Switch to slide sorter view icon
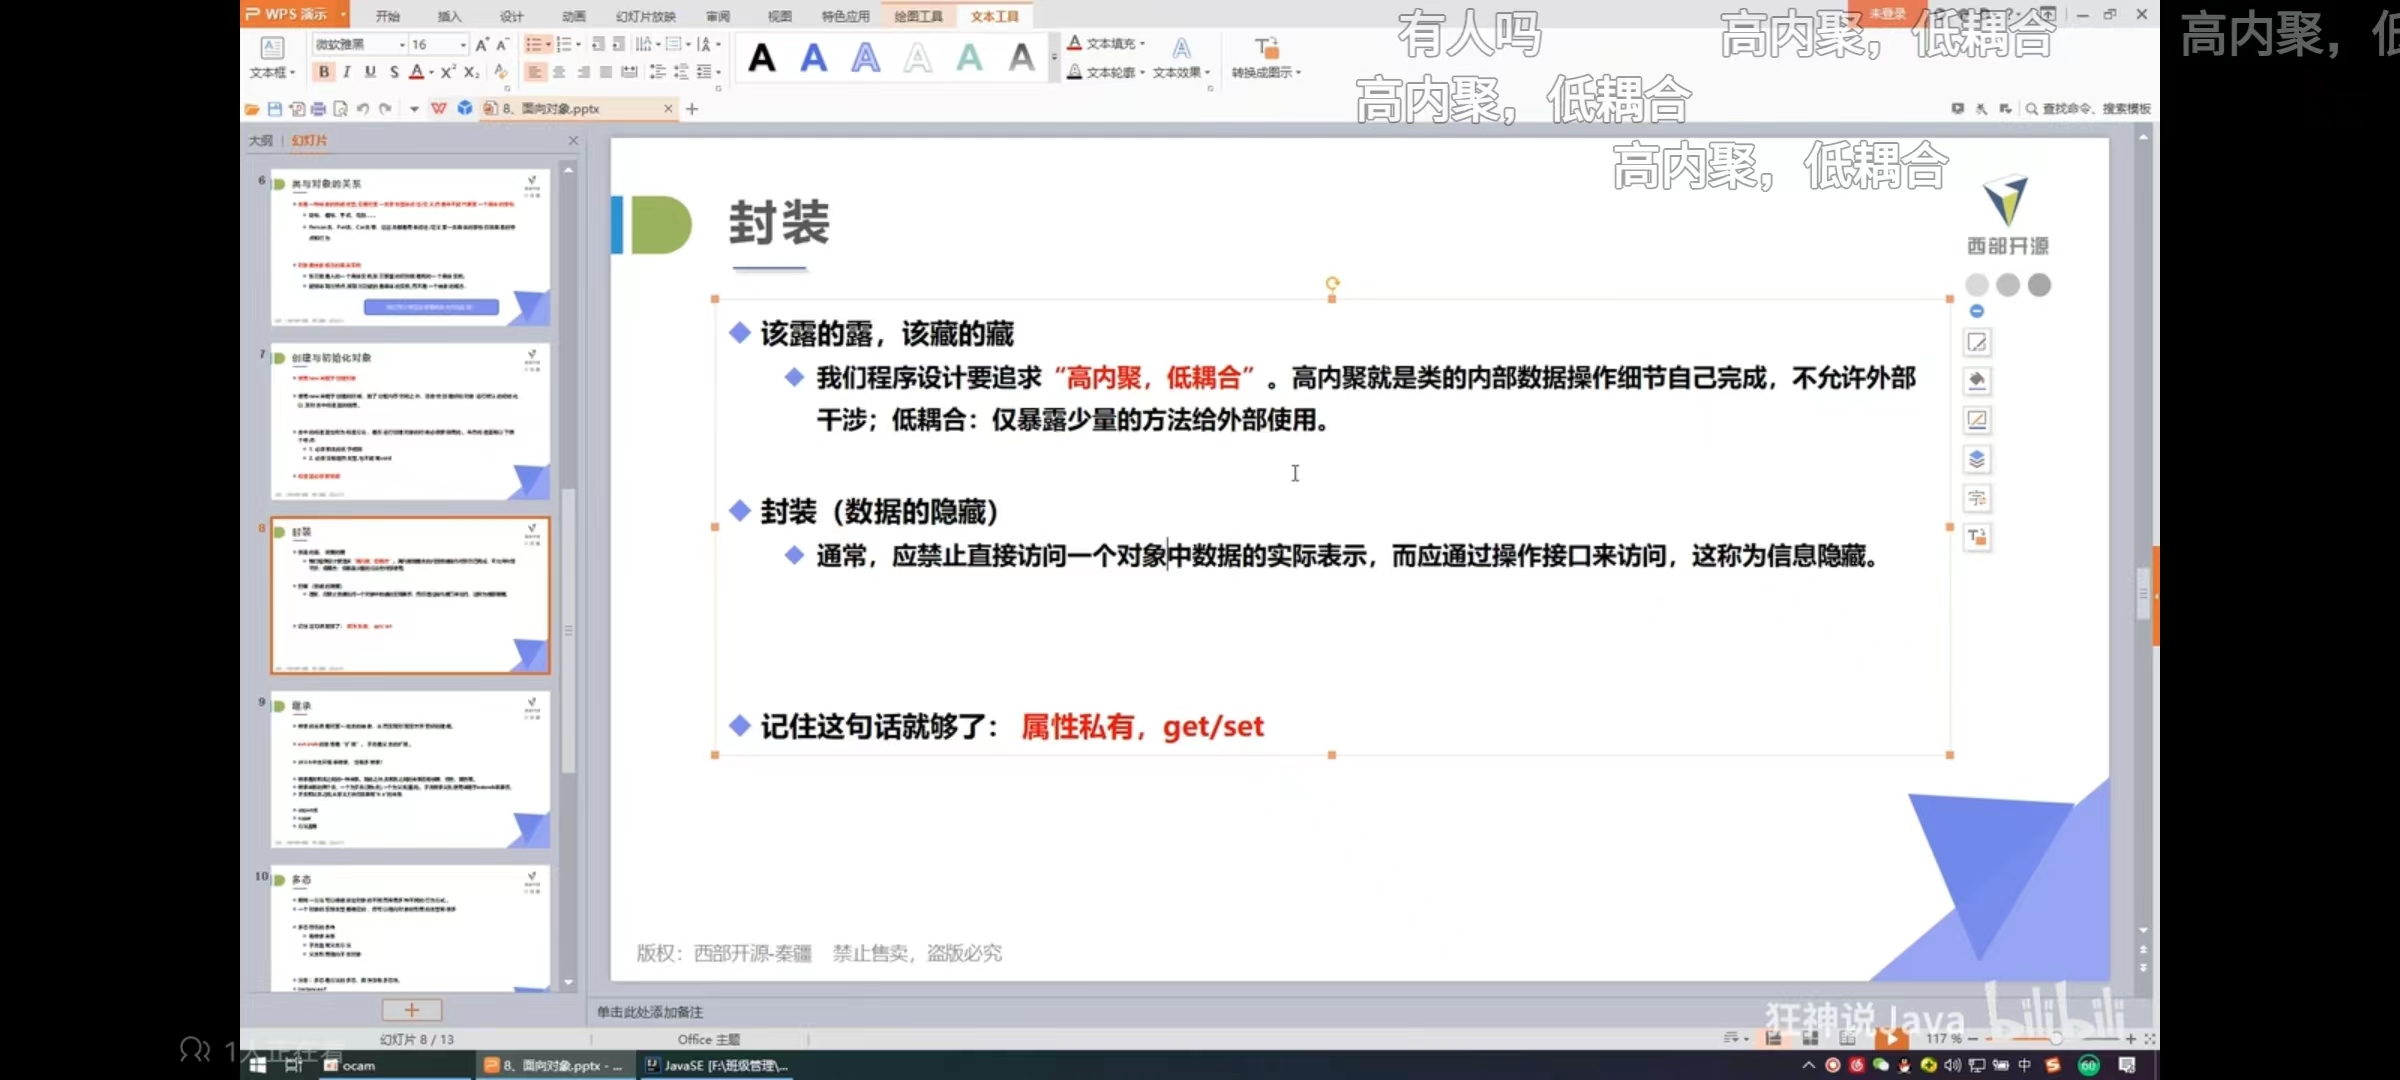 pos(1810,1039)
